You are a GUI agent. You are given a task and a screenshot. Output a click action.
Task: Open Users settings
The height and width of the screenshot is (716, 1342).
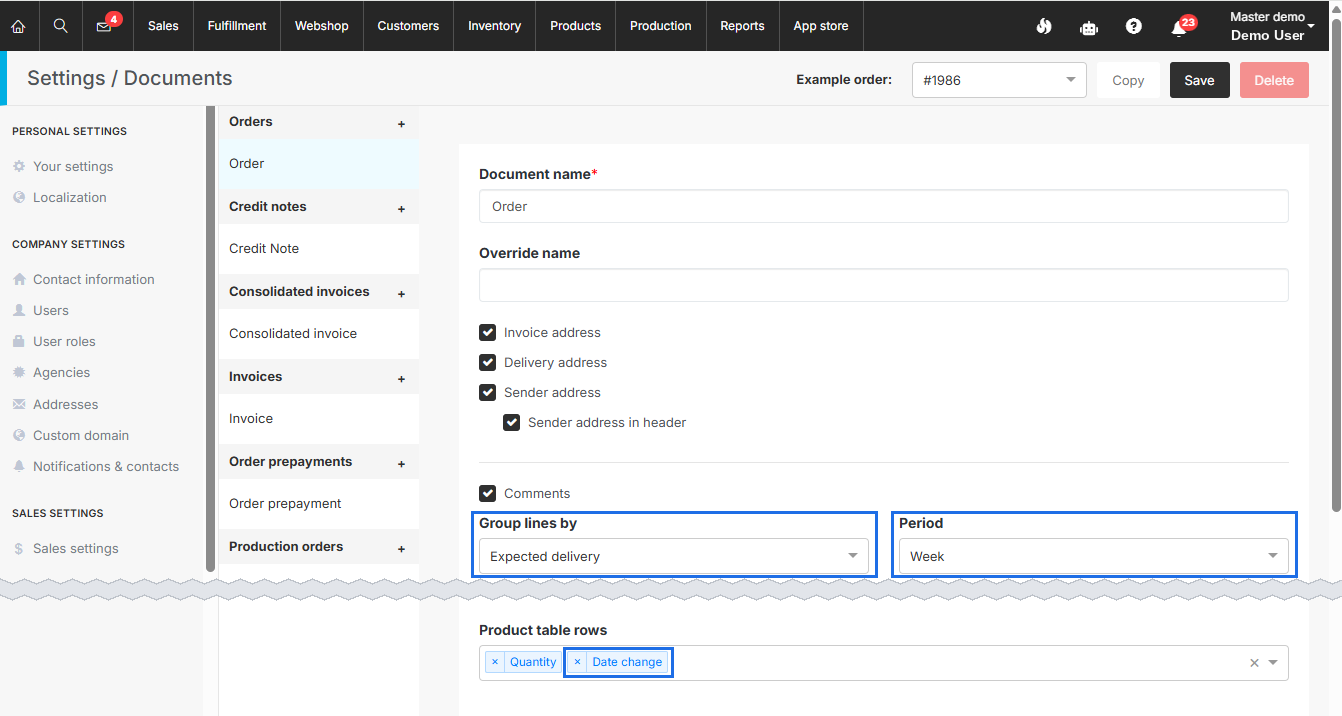point(51,310)
